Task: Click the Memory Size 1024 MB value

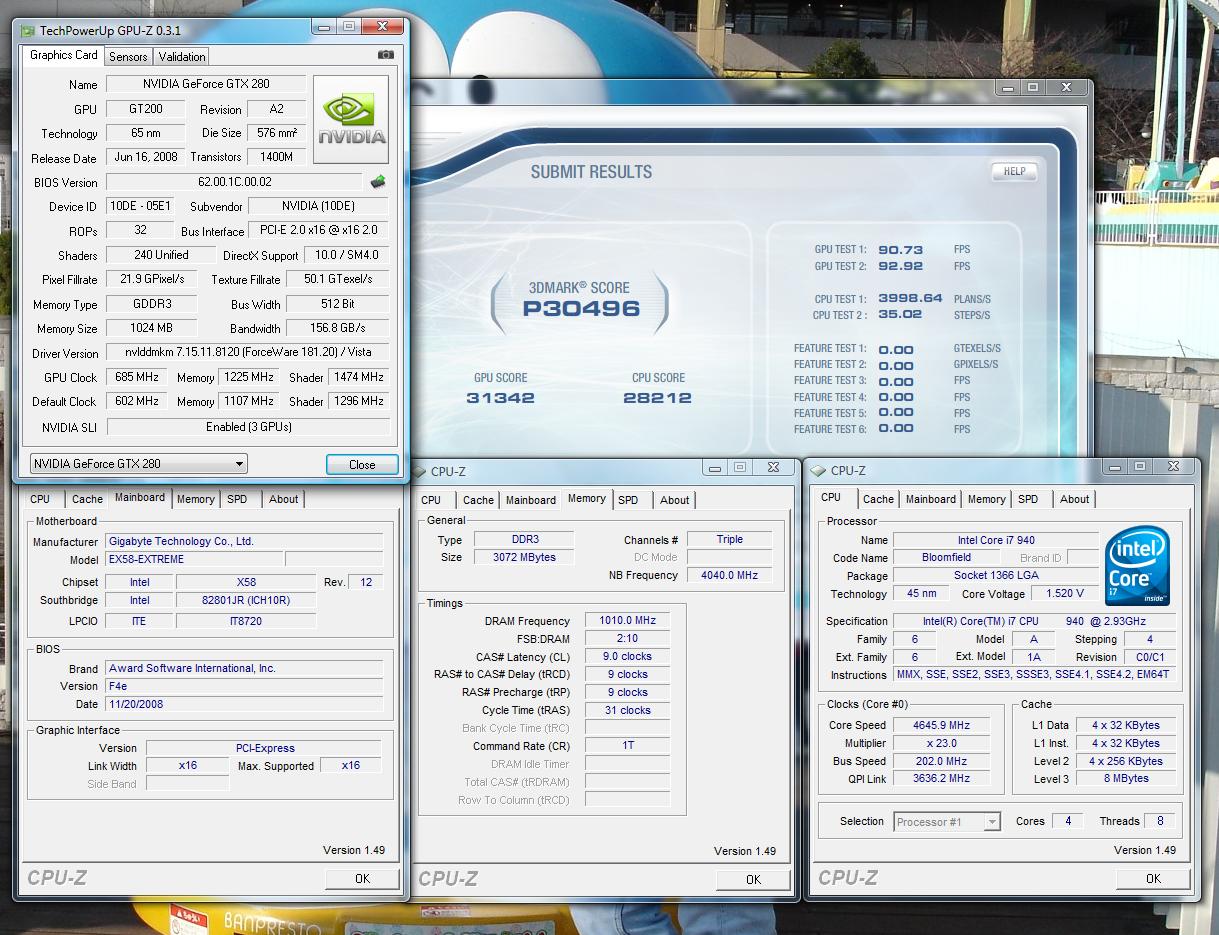Action: click(151, 328)
